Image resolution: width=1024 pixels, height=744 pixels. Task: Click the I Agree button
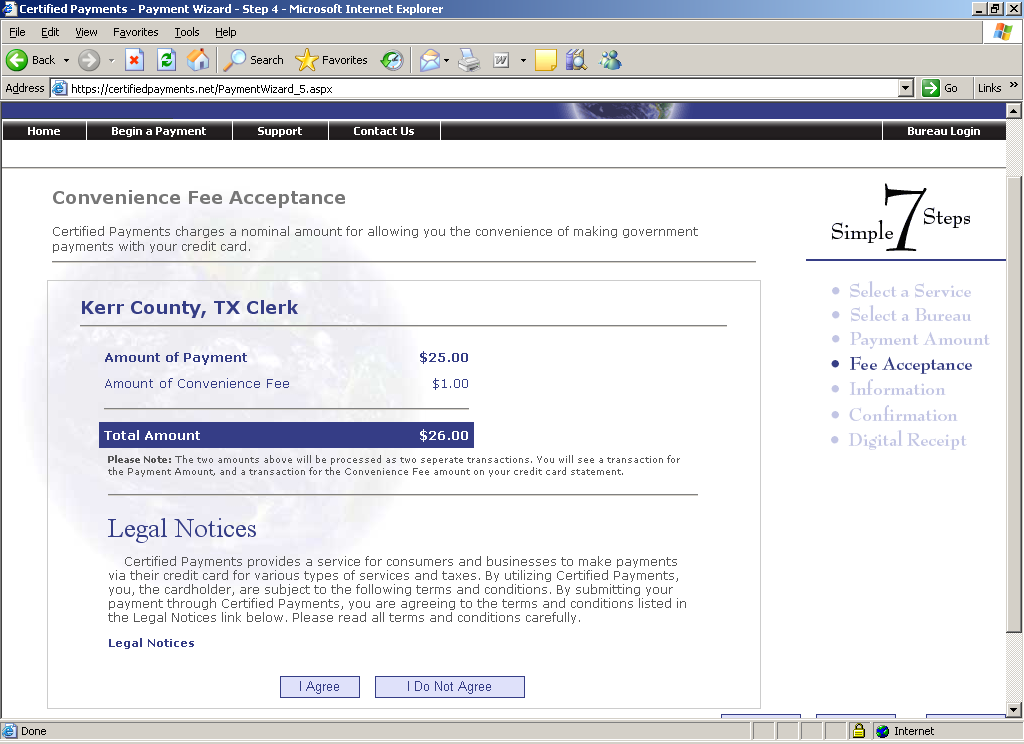coord(319,687)
